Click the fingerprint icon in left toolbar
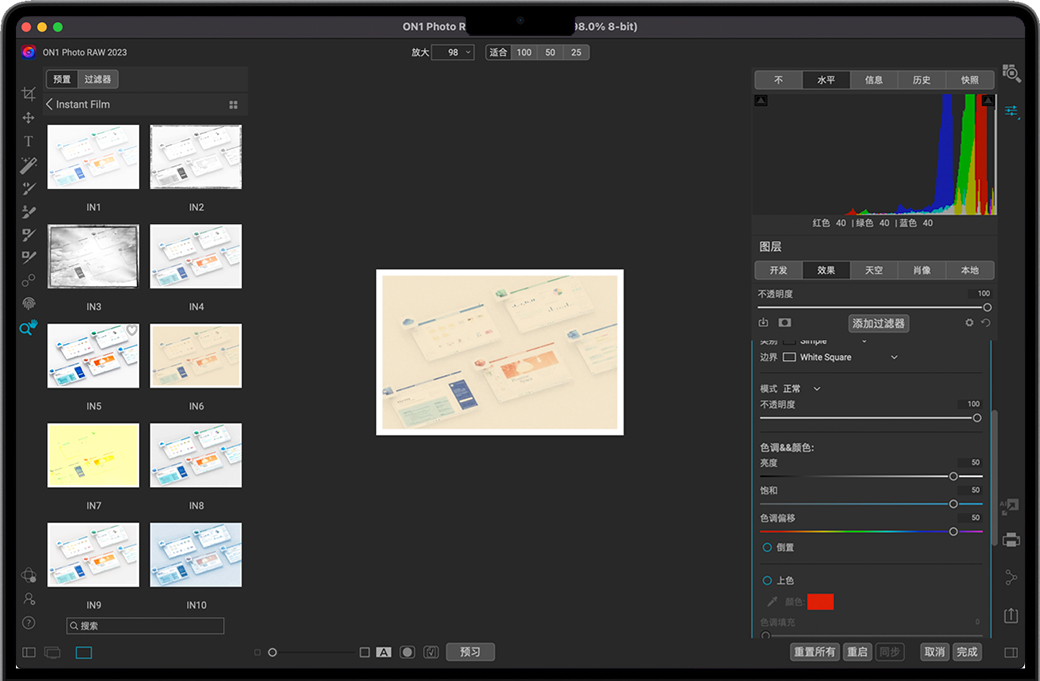1040x681 pixels. pos(28,303)
